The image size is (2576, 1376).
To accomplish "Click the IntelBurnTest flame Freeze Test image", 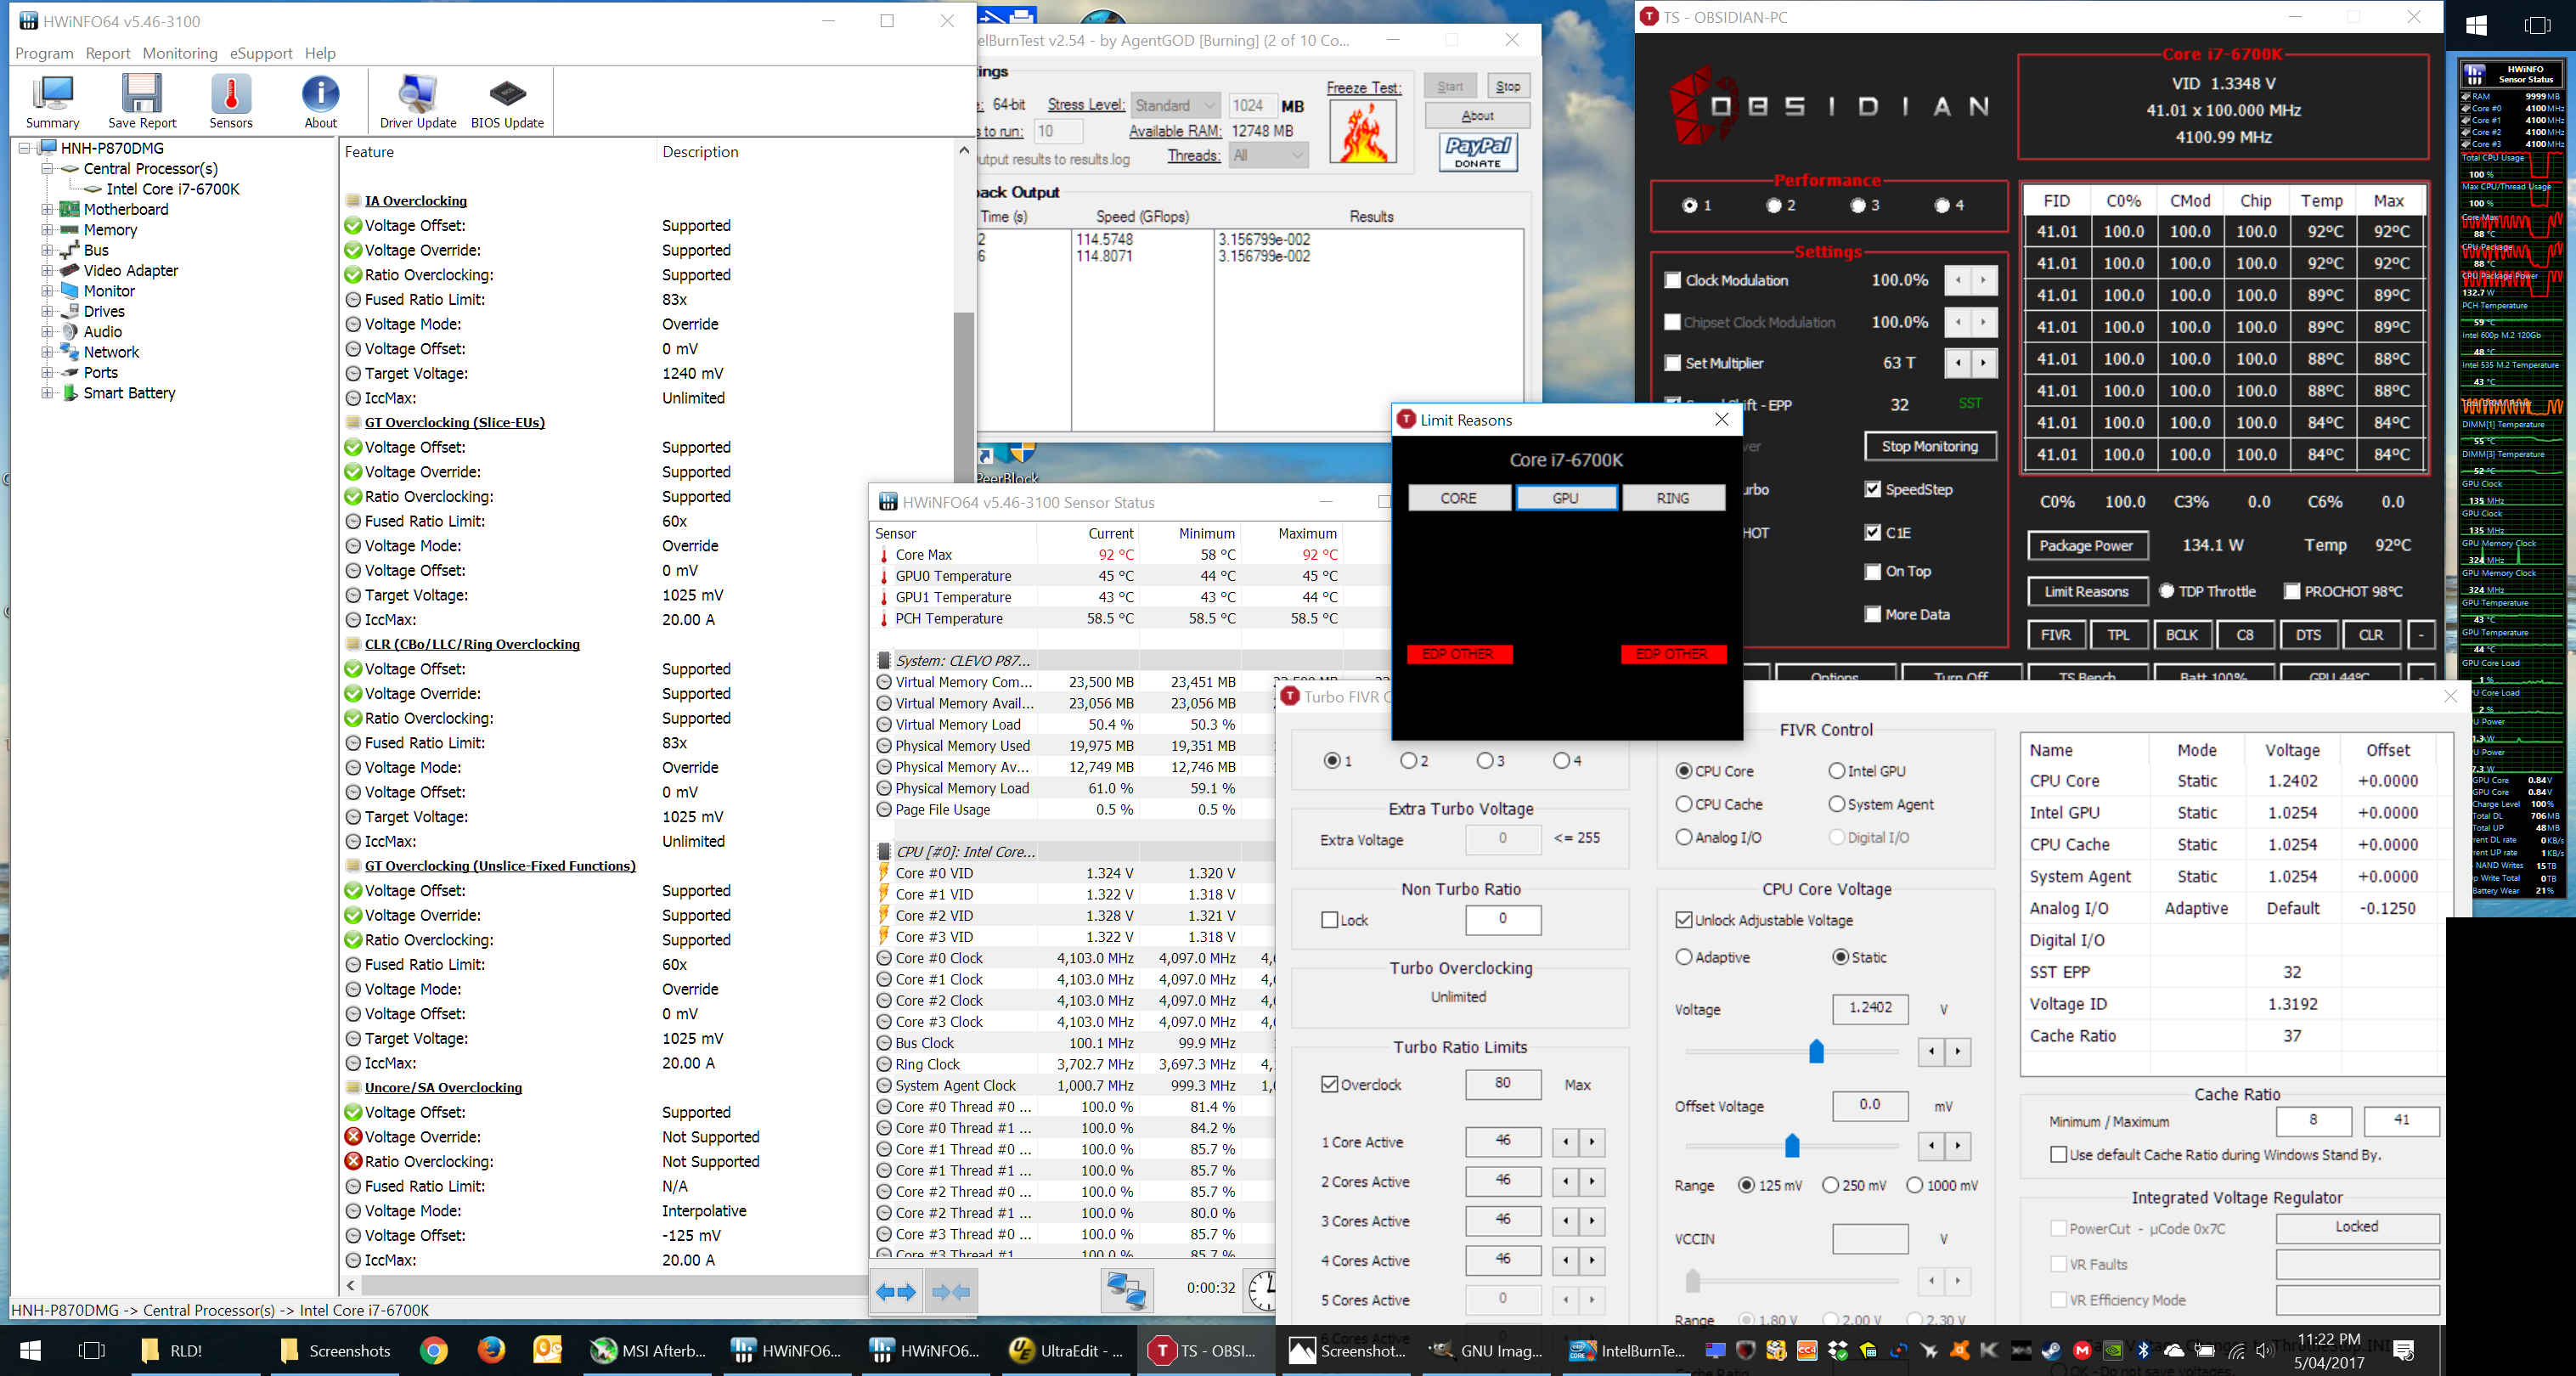I will [1363, 131].
